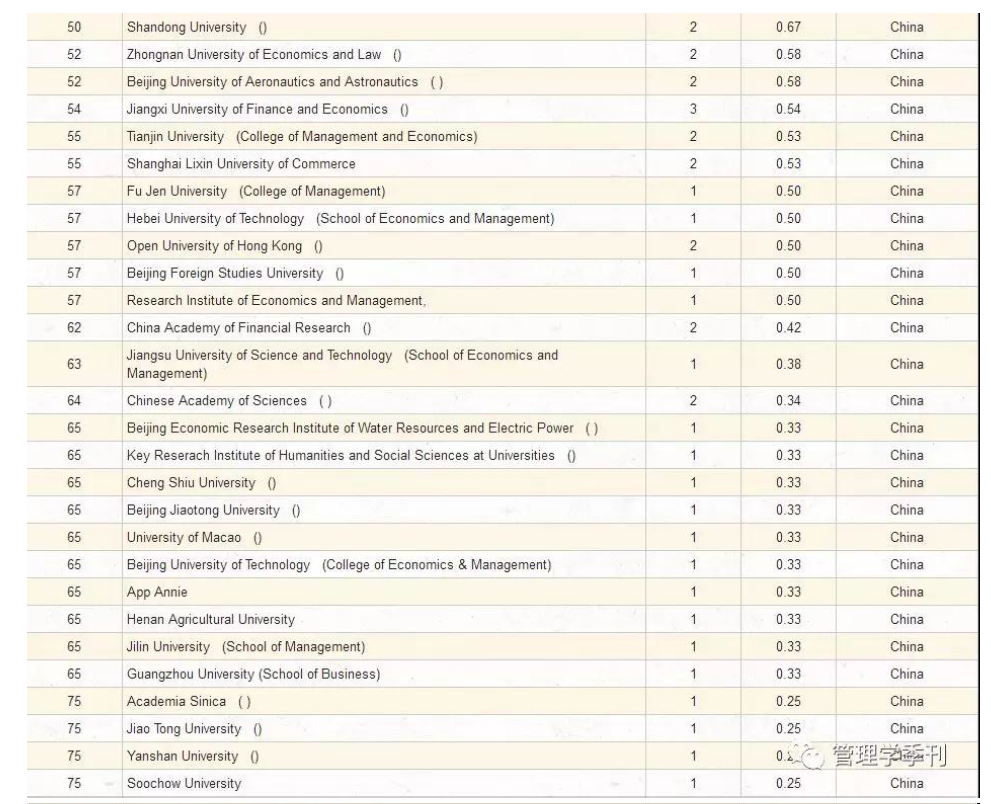Select University of Macao
991x804 pixels.
[x=194, y=537]
